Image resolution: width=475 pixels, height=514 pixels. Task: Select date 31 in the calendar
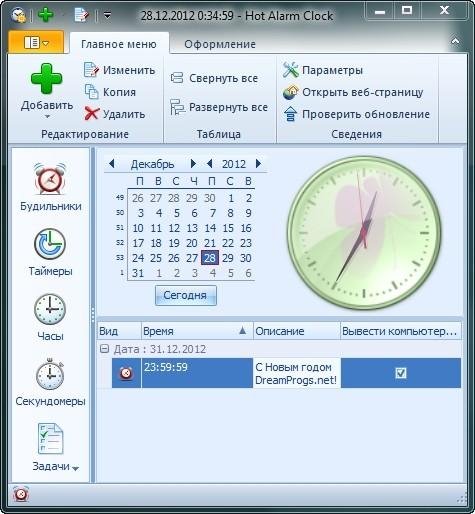click(x=138, y=273)
